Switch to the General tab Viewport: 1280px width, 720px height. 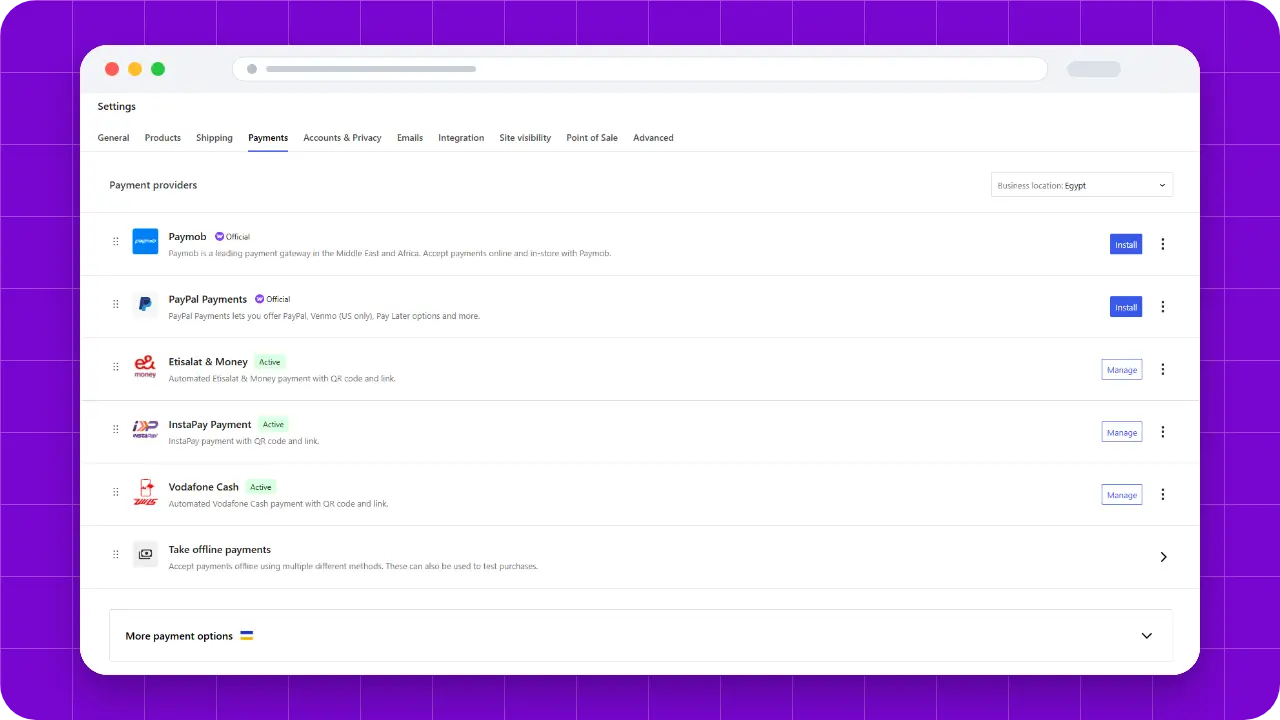(x=113, y=138)
